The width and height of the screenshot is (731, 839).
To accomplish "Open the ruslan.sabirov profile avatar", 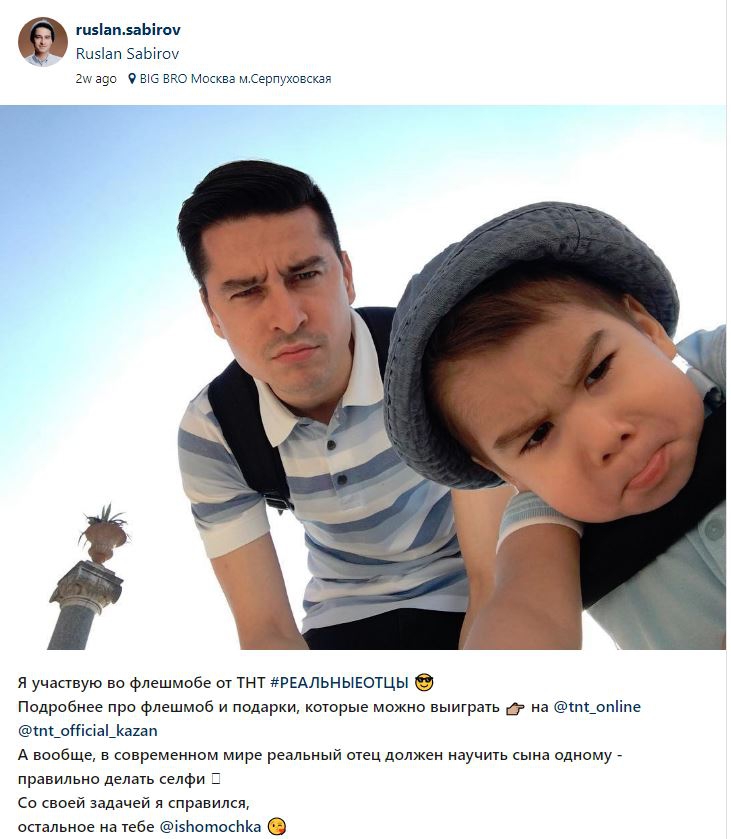I will pos(43,42).
